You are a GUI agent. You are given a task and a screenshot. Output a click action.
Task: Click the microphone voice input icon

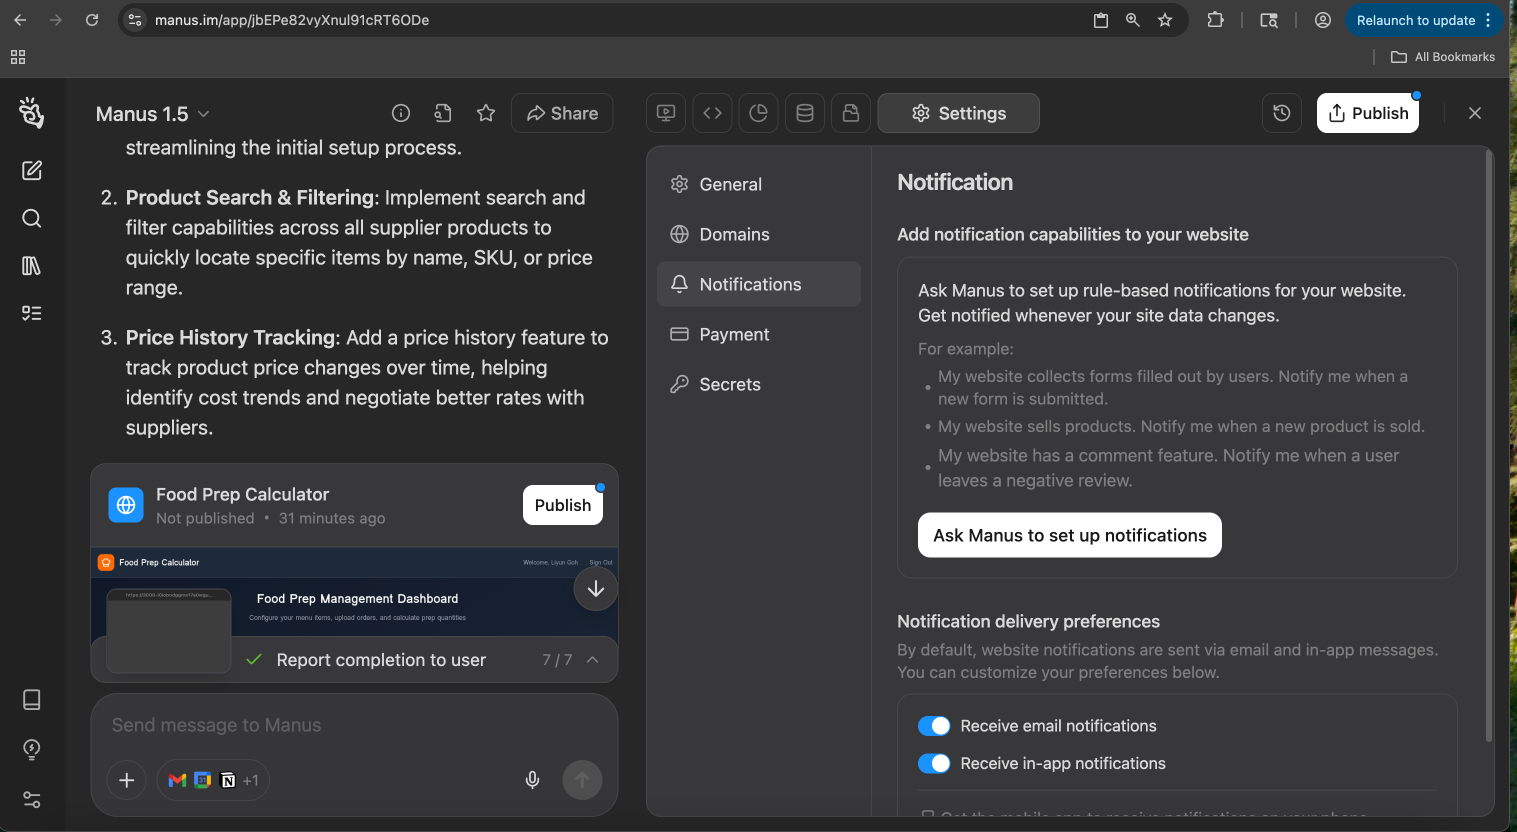pyautogui.click(x=533, y=780)
